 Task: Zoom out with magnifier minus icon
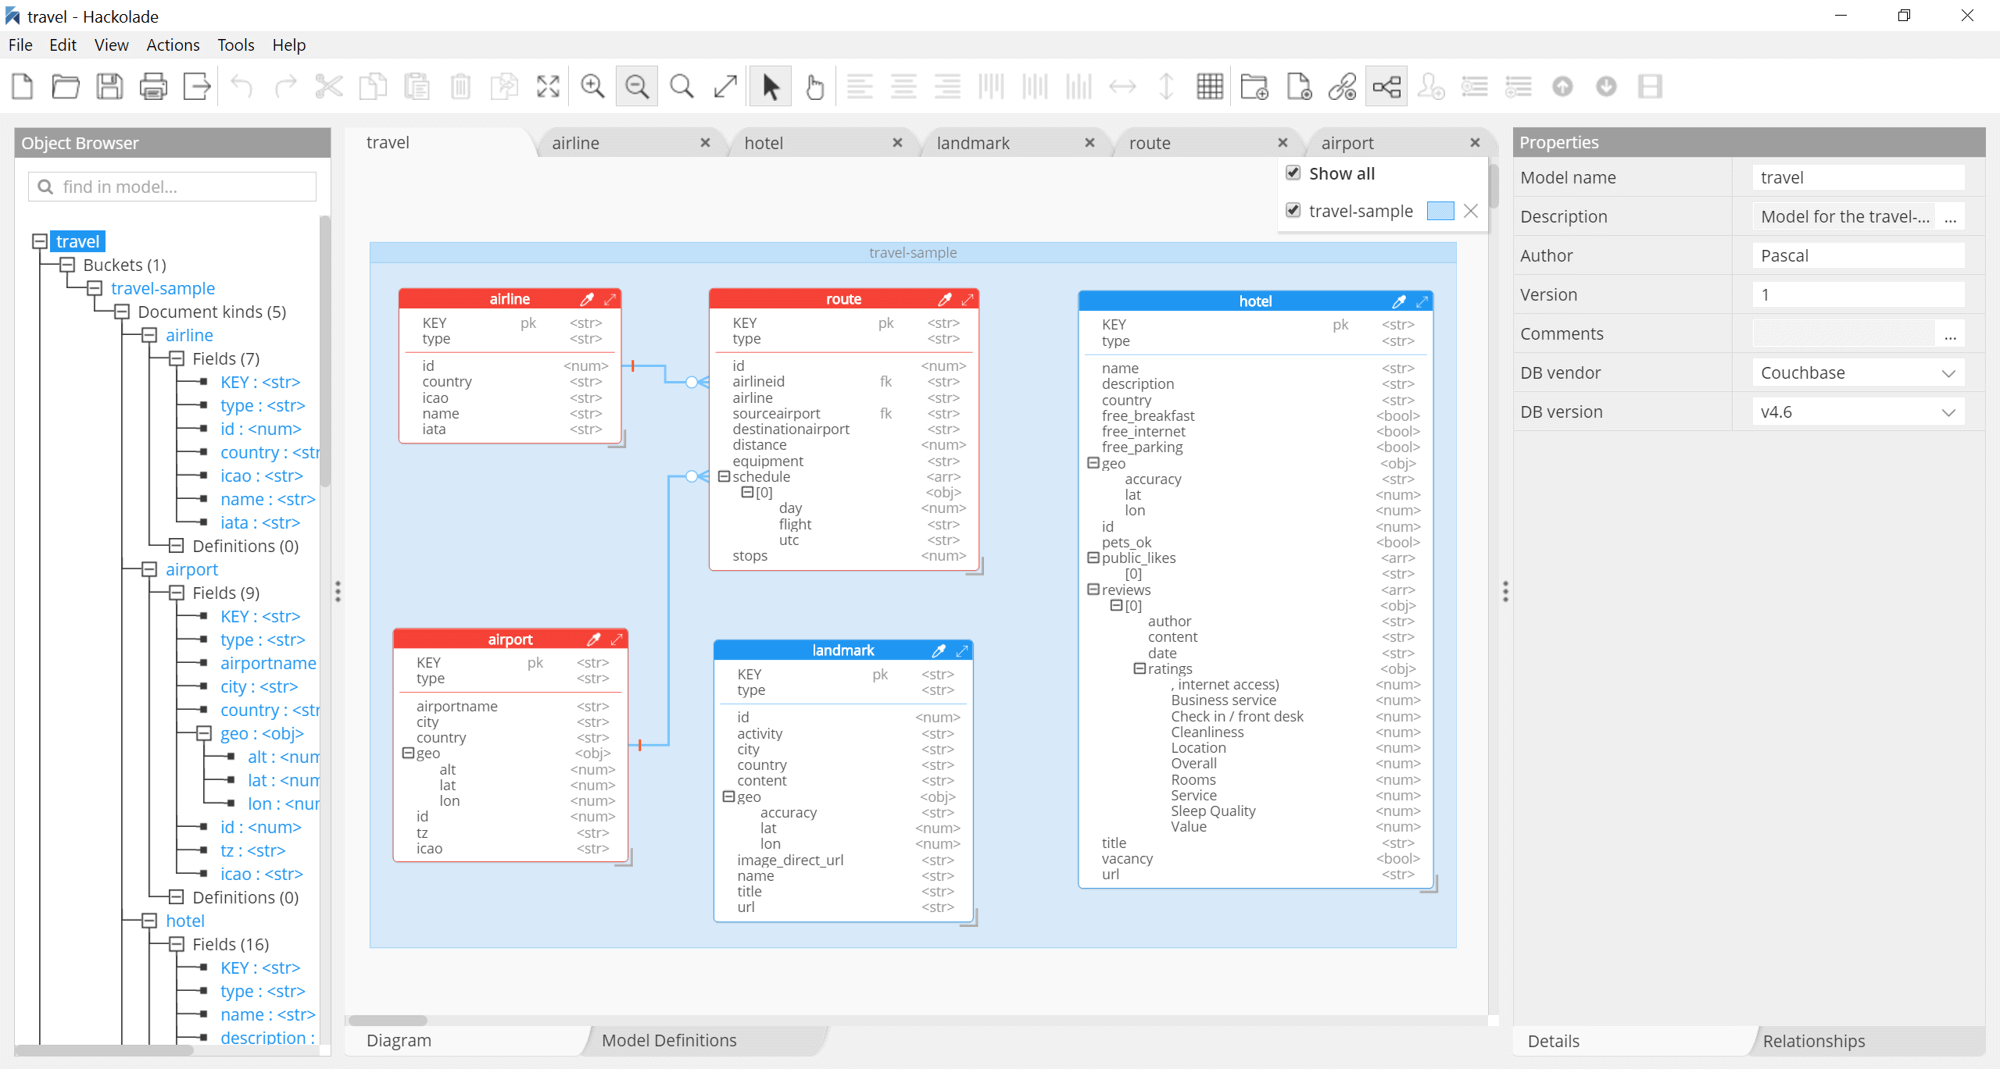click(637, 87)
